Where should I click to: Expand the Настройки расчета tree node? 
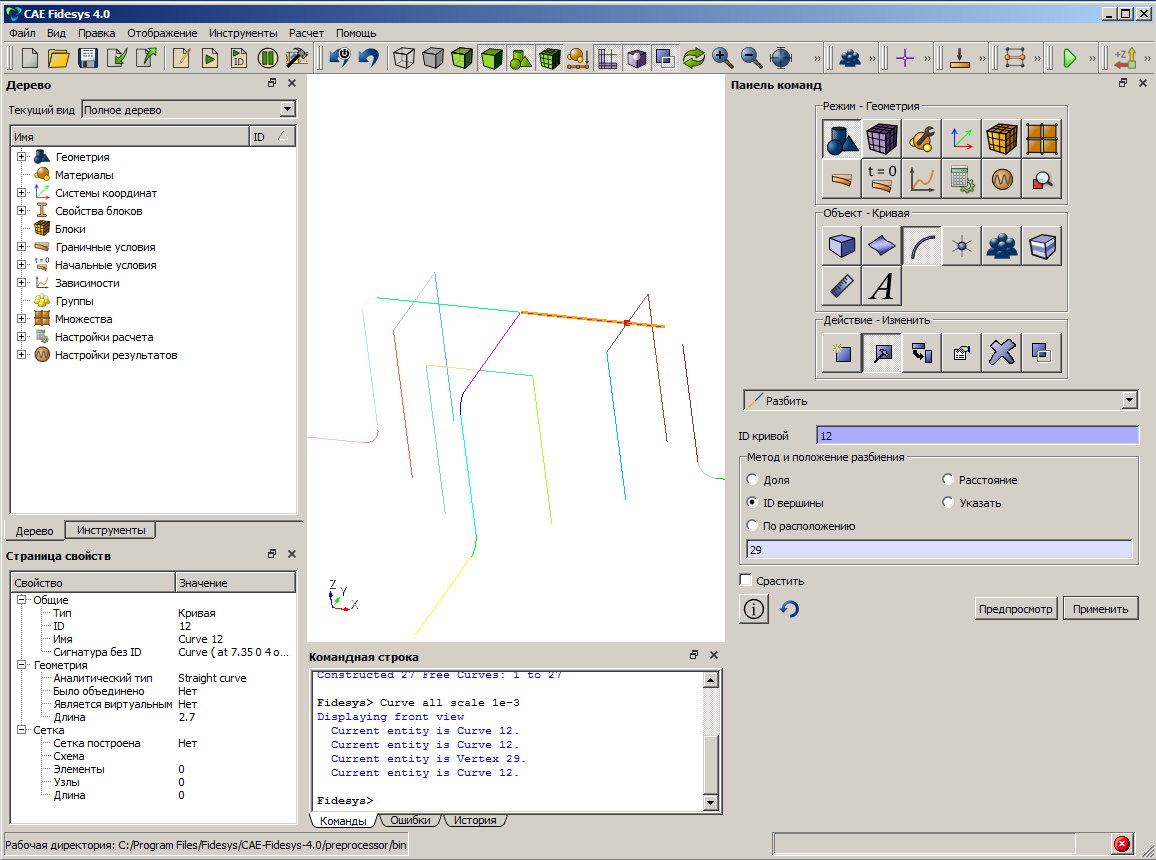(21, 337)
